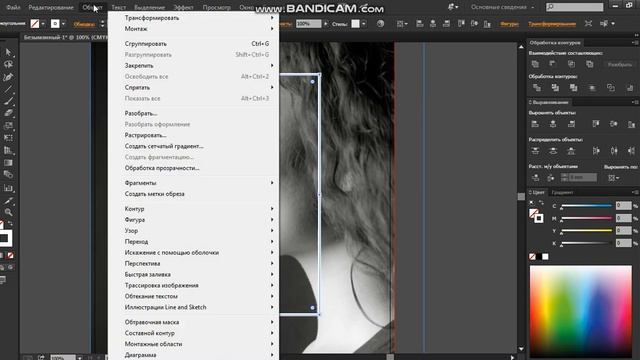The image size is (640, 360).
Task: Click the Minus Front shape mode icon
Action: click(553, 64)
